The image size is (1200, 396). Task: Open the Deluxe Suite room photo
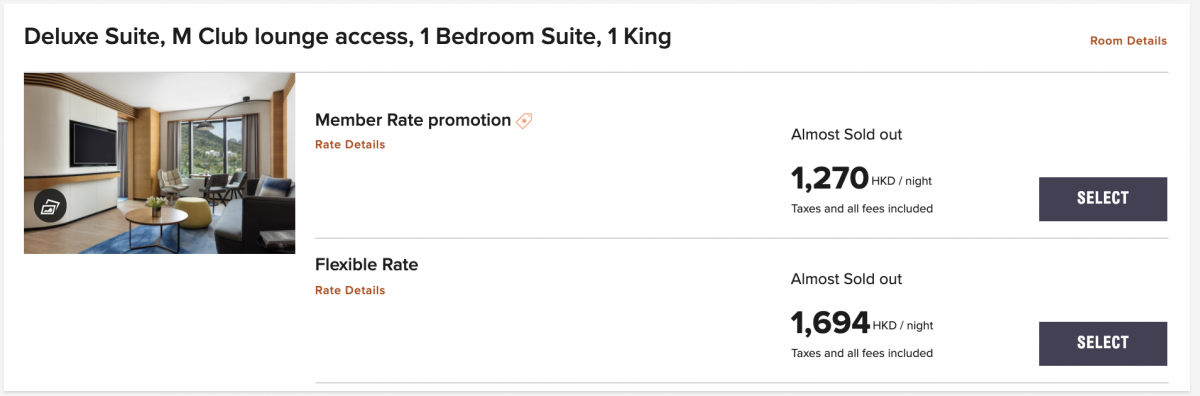(159, 163)
